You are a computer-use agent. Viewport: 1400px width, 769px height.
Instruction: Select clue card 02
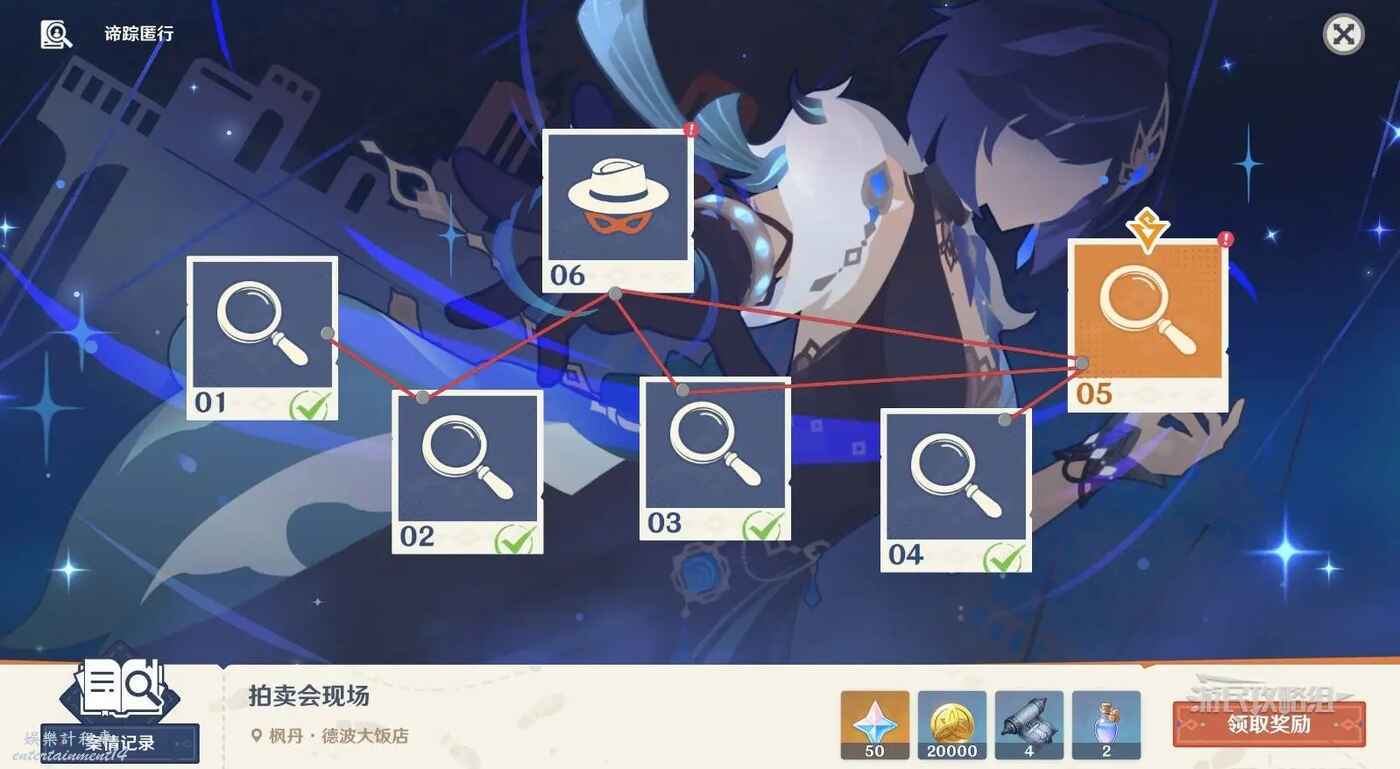tap(467, 471)
